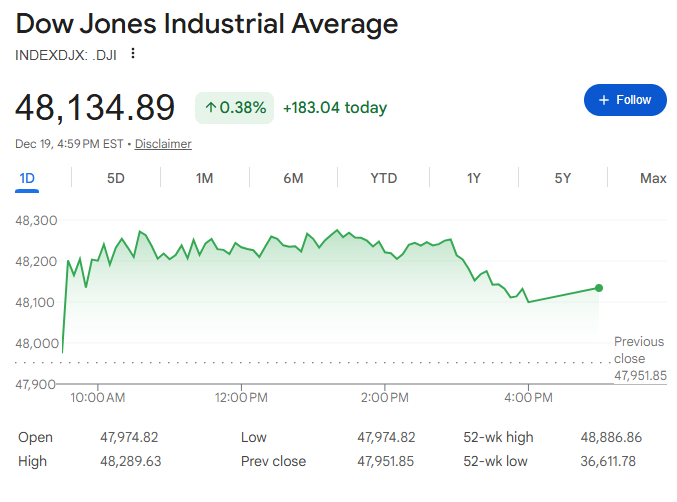Click the plus icon in Follow button
Viewport: 677px width, 502px height.
coord(604,100)
